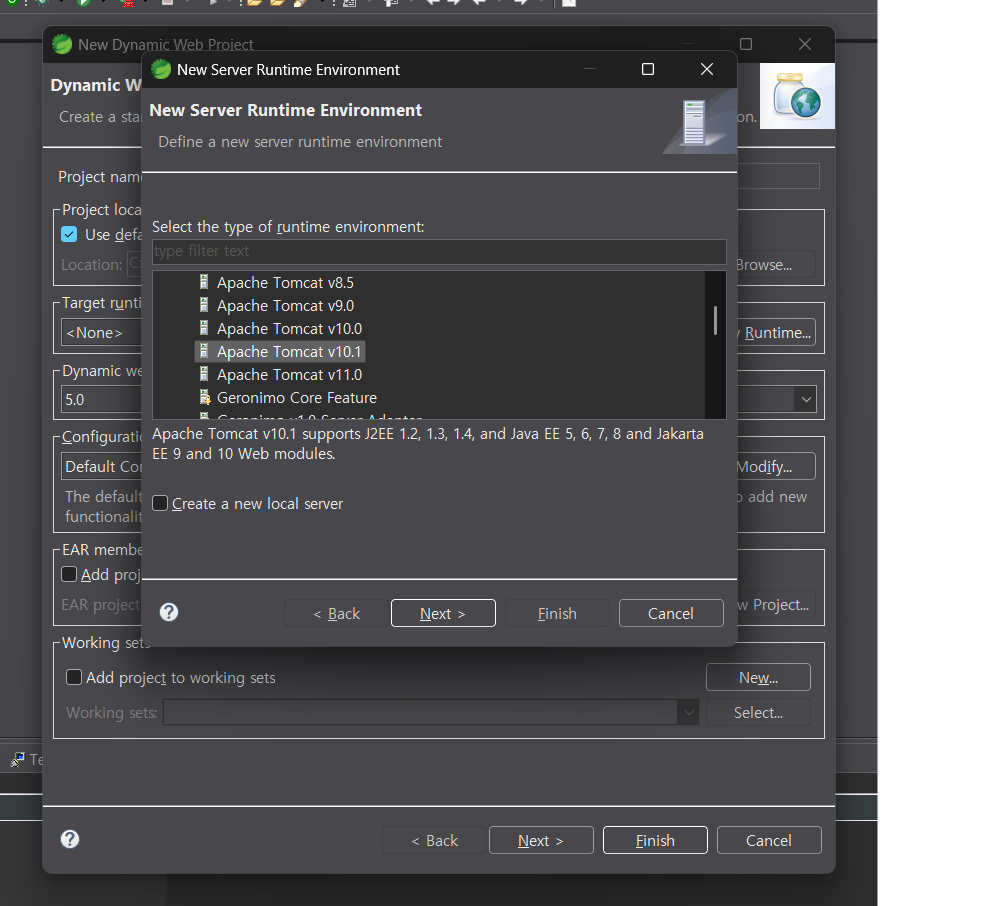Click the Modify... configuration button

tap(777, 467)
